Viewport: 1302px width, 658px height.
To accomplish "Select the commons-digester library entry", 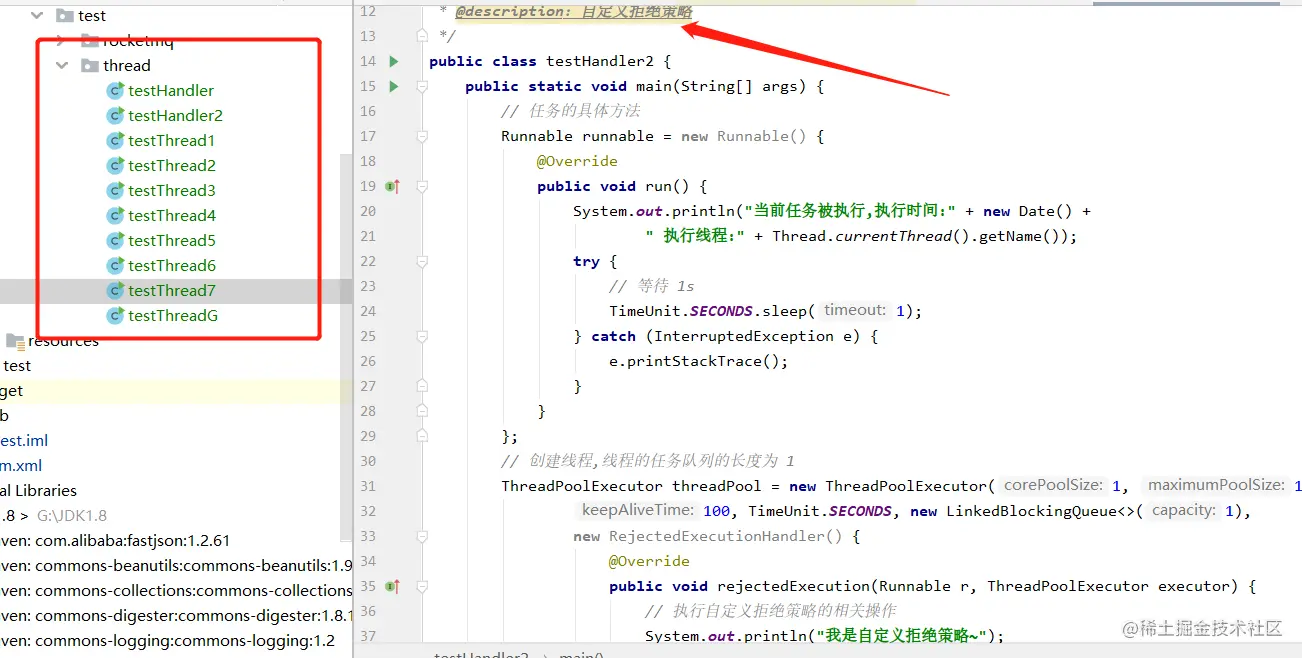I will coord(176,615).
